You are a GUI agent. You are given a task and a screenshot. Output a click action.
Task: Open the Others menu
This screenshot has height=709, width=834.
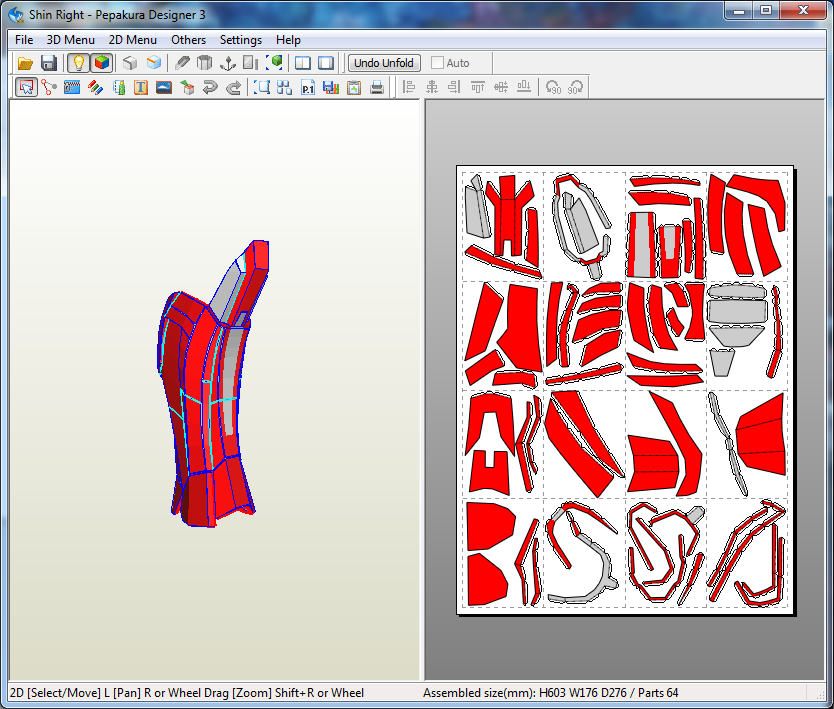pyautogui.click(x=188, y=40)
